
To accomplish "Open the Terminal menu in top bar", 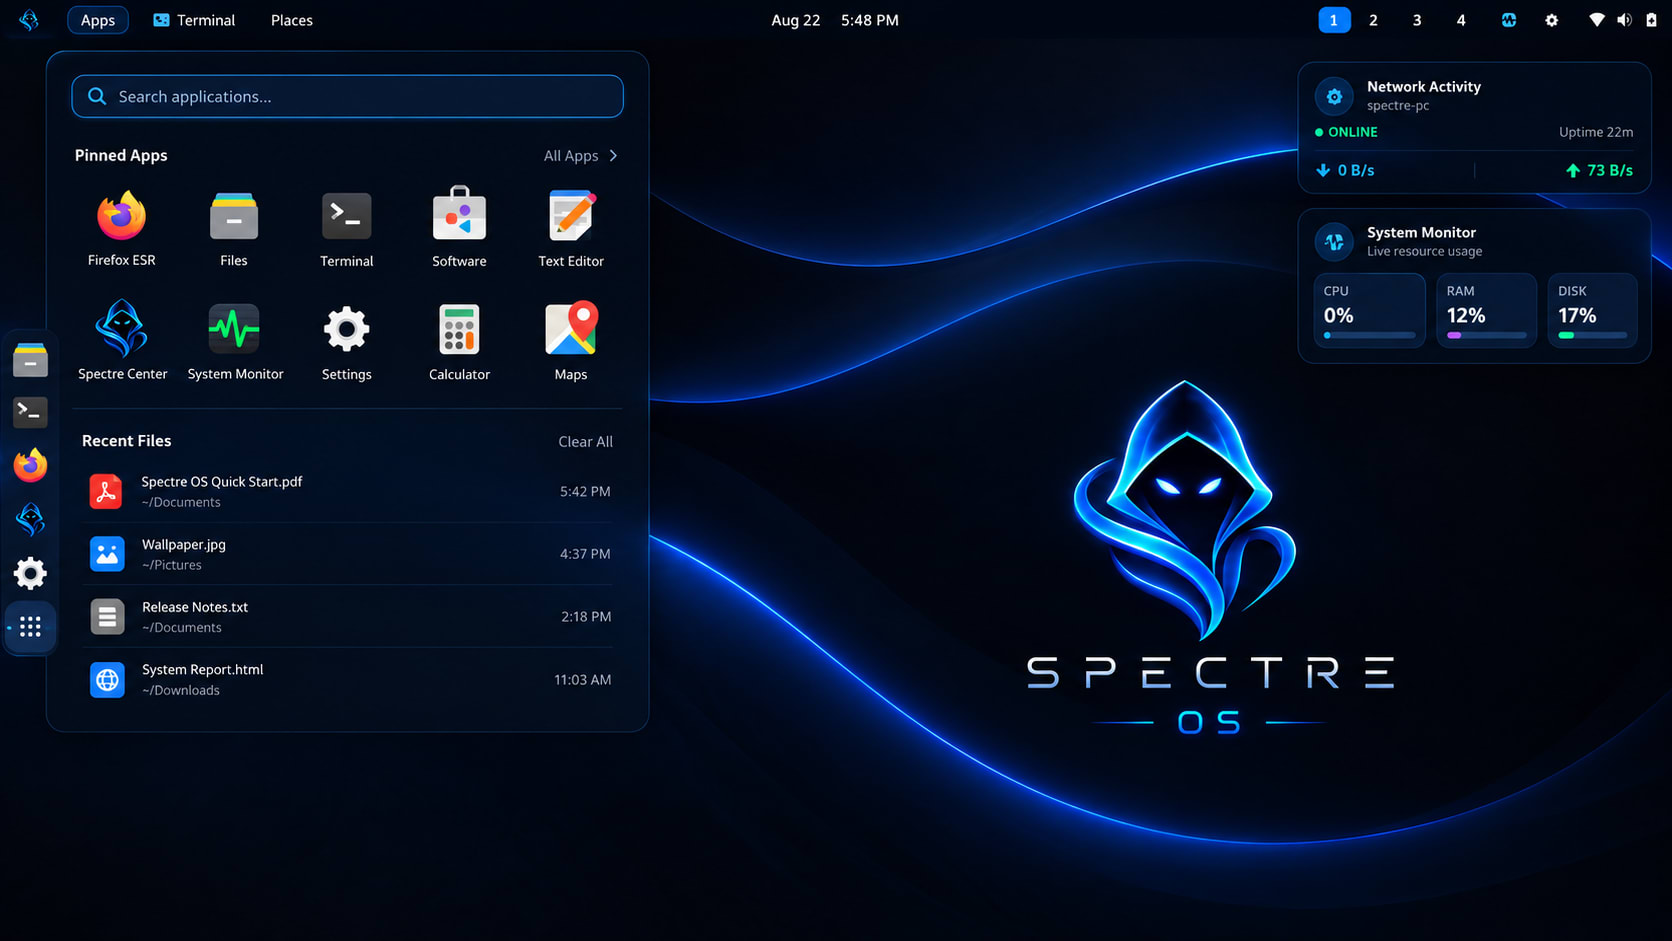I will [x=194, y=20].
